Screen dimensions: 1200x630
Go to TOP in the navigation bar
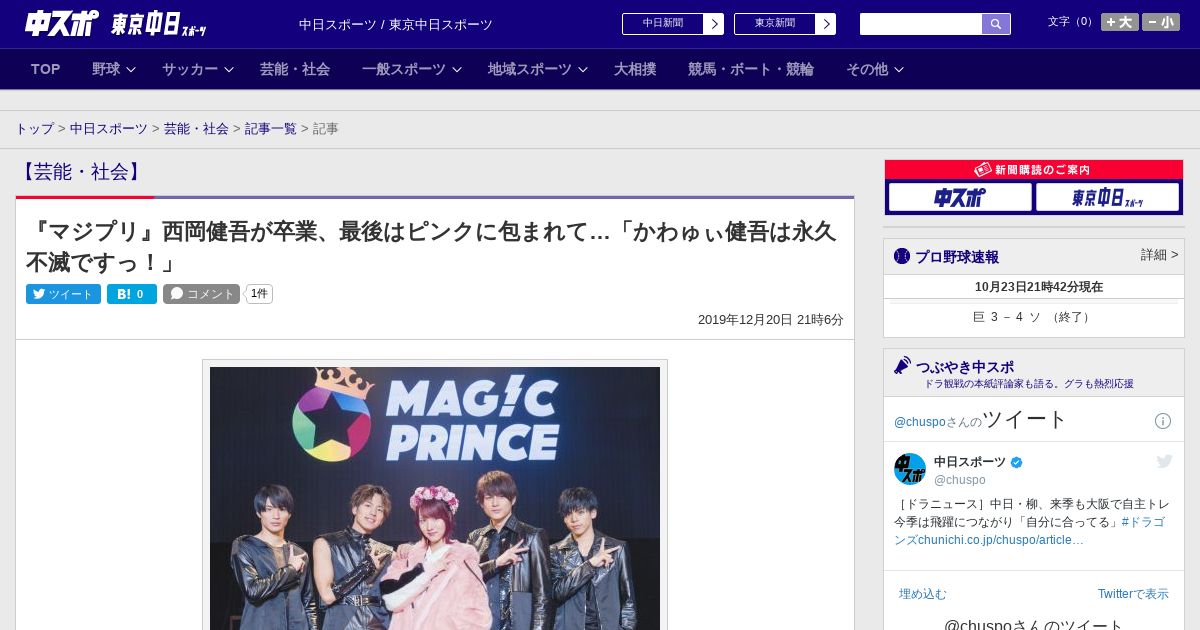tap(46, 69)
